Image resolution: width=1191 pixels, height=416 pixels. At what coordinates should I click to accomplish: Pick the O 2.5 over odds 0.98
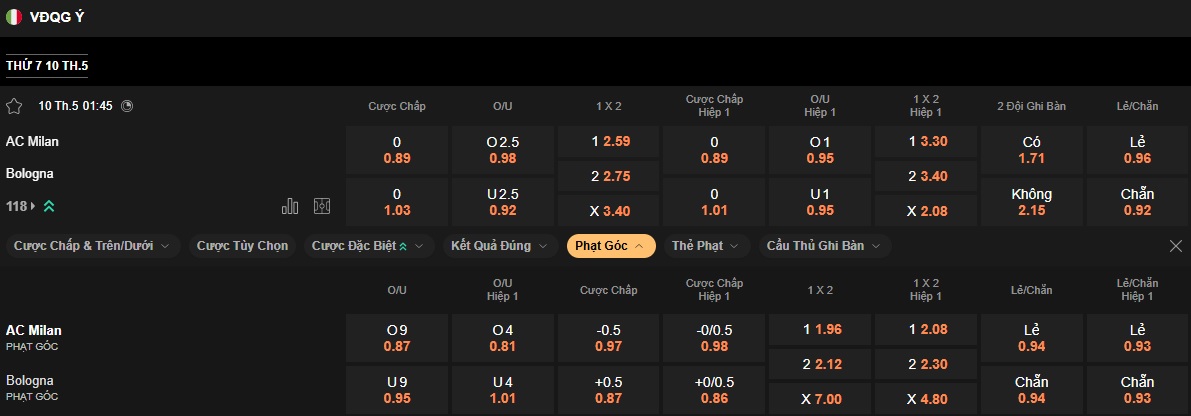(502, 150)
